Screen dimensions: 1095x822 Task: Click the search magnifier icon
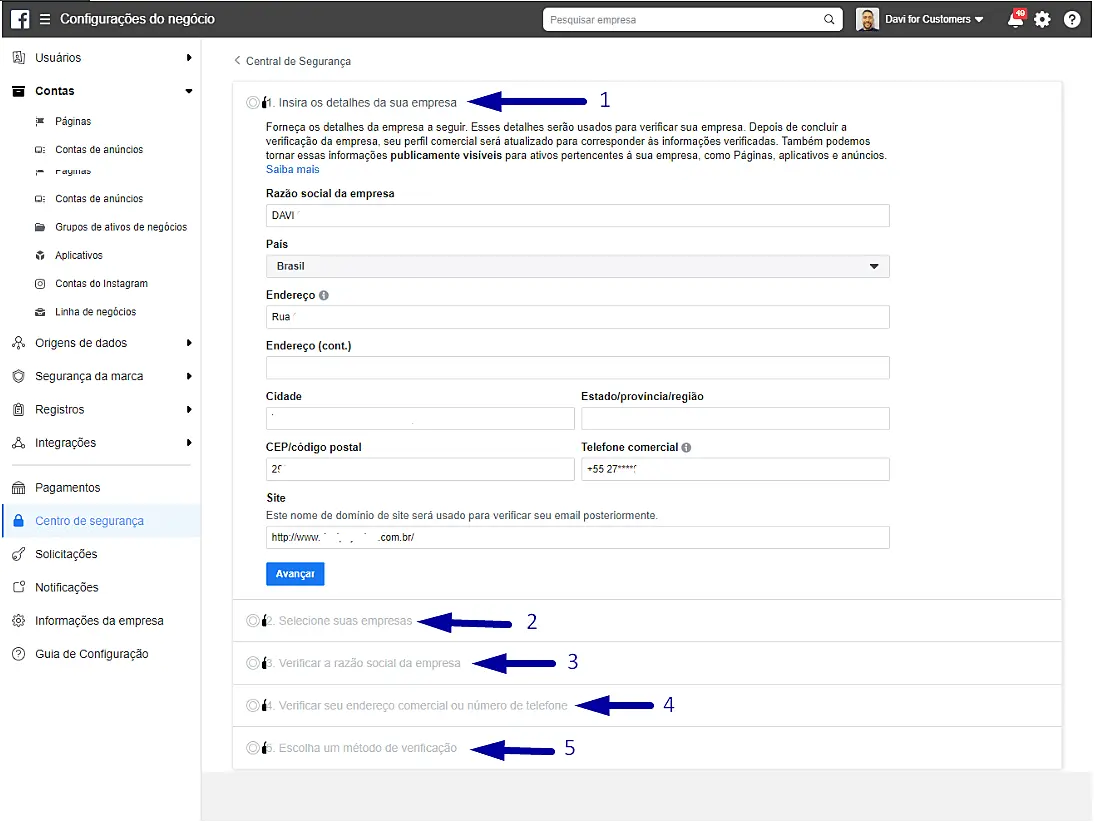pyautogui.click(x=829, y=19)
